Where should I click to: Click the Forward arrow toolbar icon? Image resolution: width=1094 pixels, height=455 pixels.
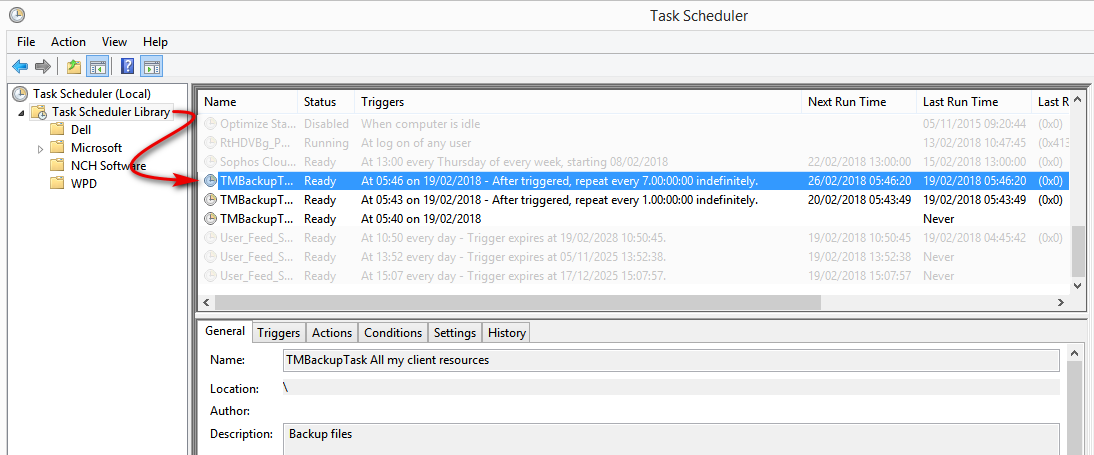43,66
